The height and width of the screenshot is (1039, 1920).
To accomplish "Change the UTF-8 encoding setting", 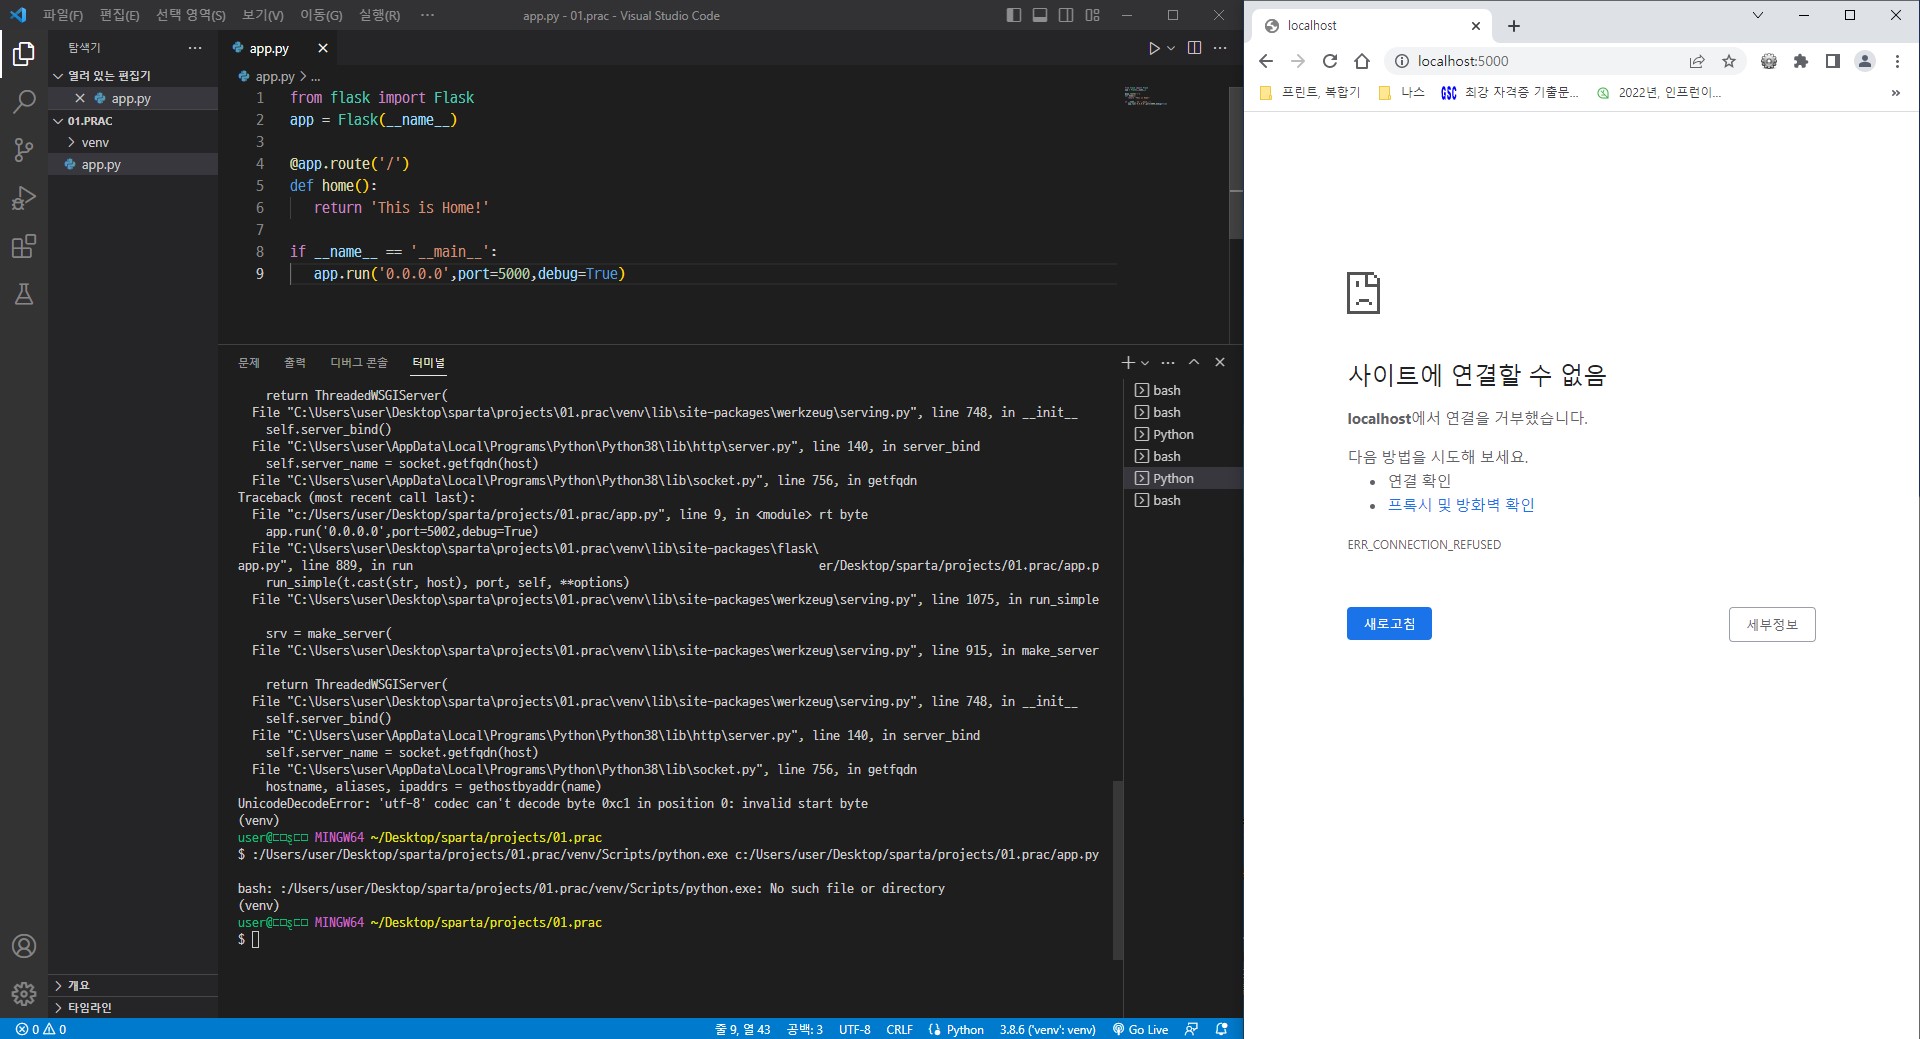I will [854, 1029].
